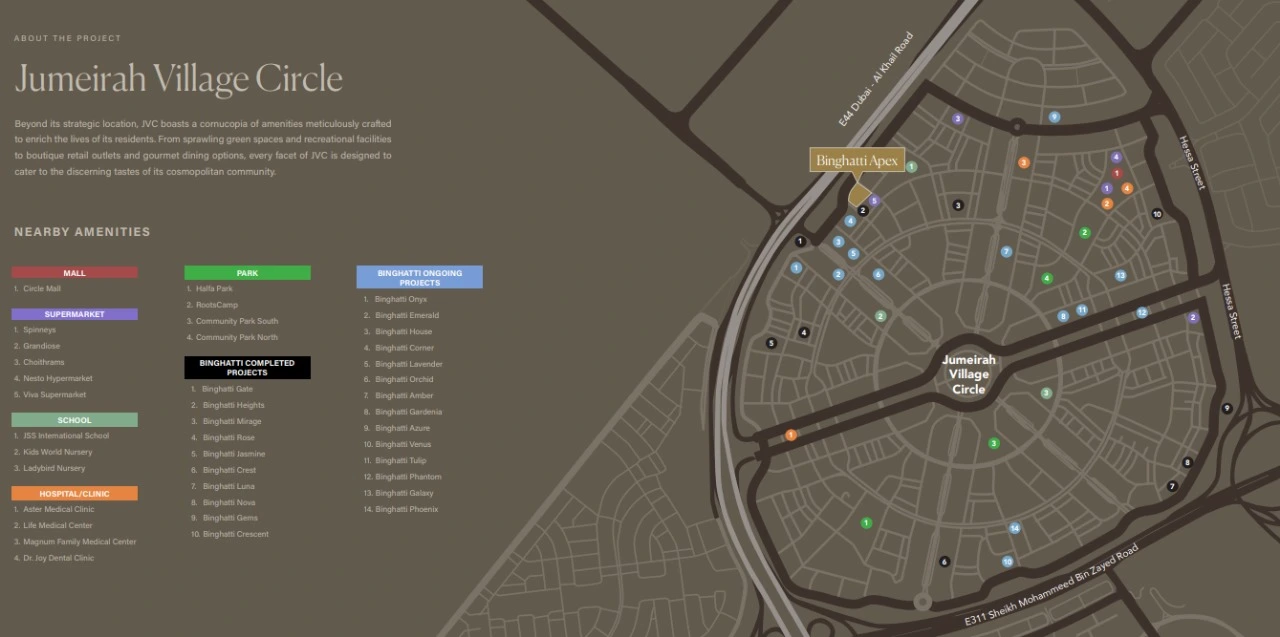Select purple Supermarket marker 4 (Nesto)
The image size is (1280, 637).
(1116, 157)
